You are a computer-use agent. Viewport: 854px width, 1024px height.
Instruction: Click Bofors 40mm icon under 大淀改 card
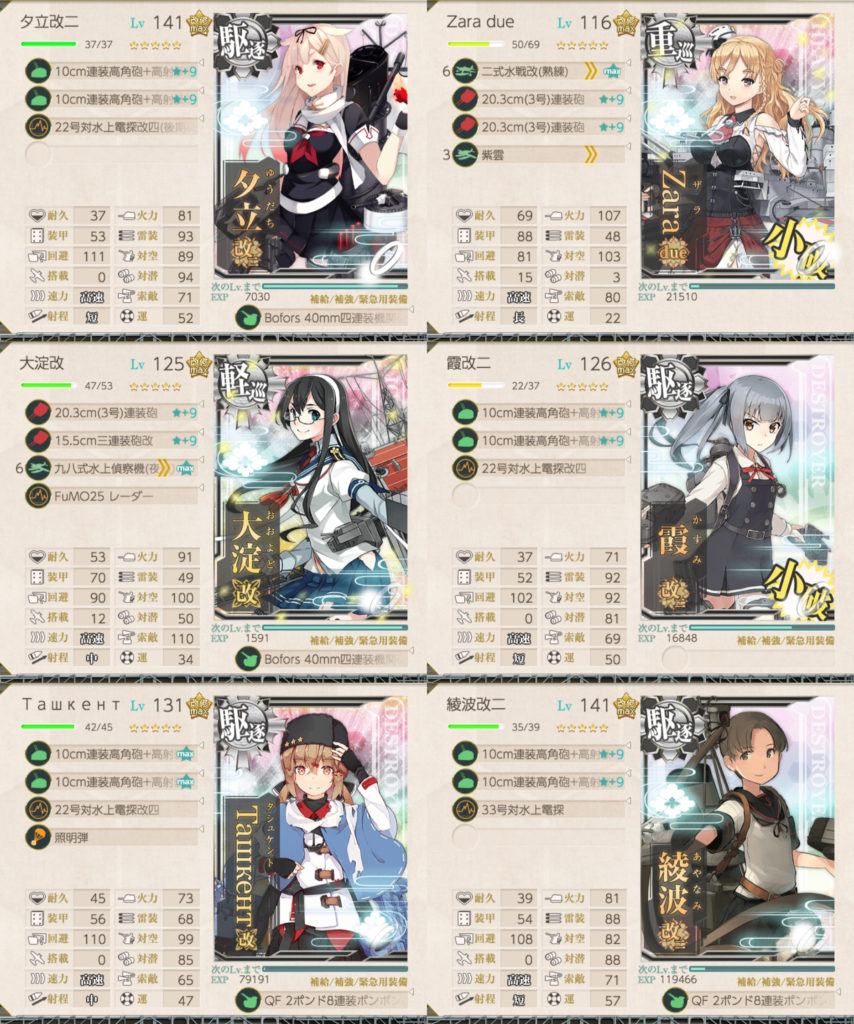click(248, 659)
